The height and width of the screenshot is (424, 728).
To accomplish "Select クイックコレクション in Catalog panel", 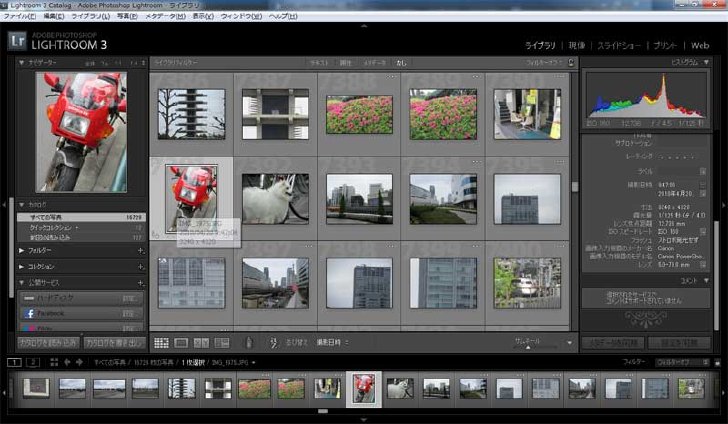I will click(x=82, y=228).
